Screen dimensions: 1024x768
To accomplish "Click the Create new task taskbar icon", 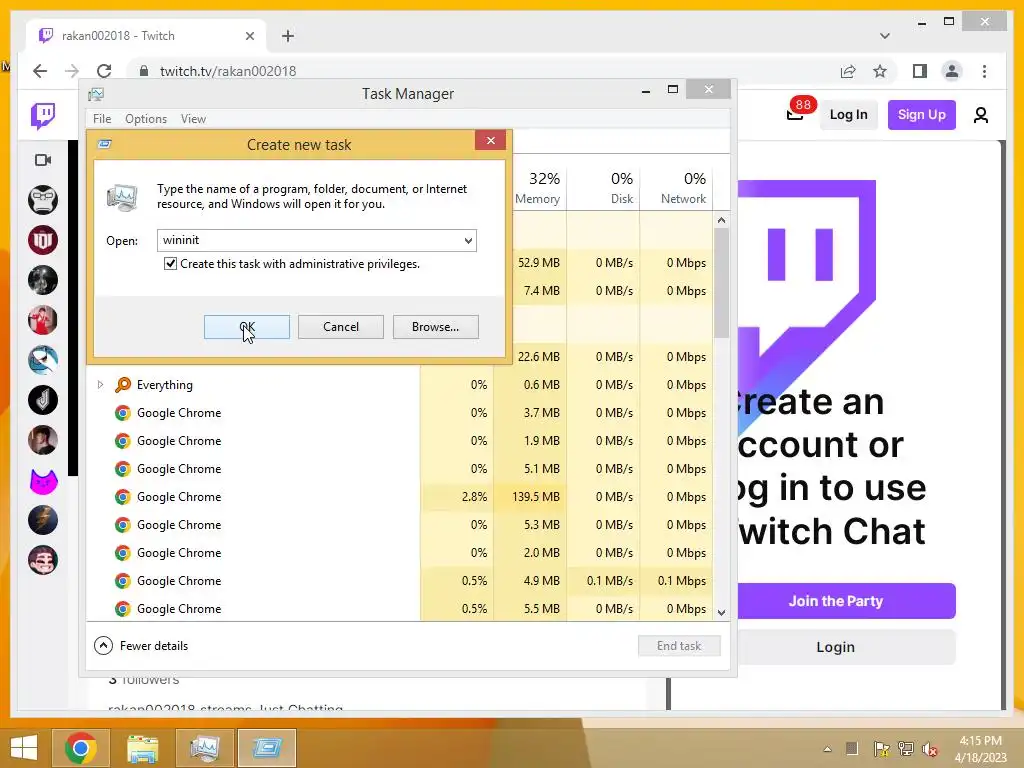I will (x=266, y=748).
